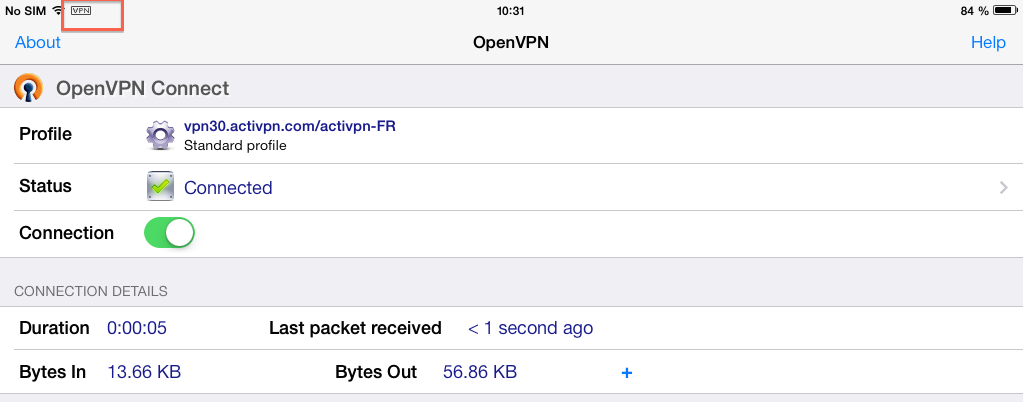Open the Connected status row
The height and width of the screenshot is (402, 1023).
[x=512, y=187]
